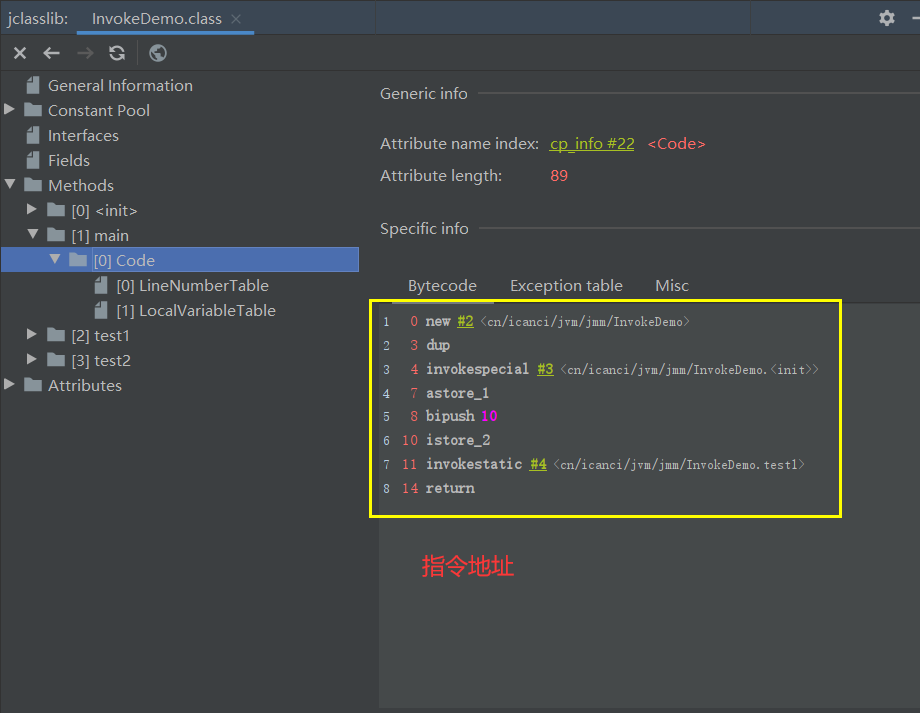Click the <Code> attribute name text
The image size is (920, 713).
[x=677, y=144]
